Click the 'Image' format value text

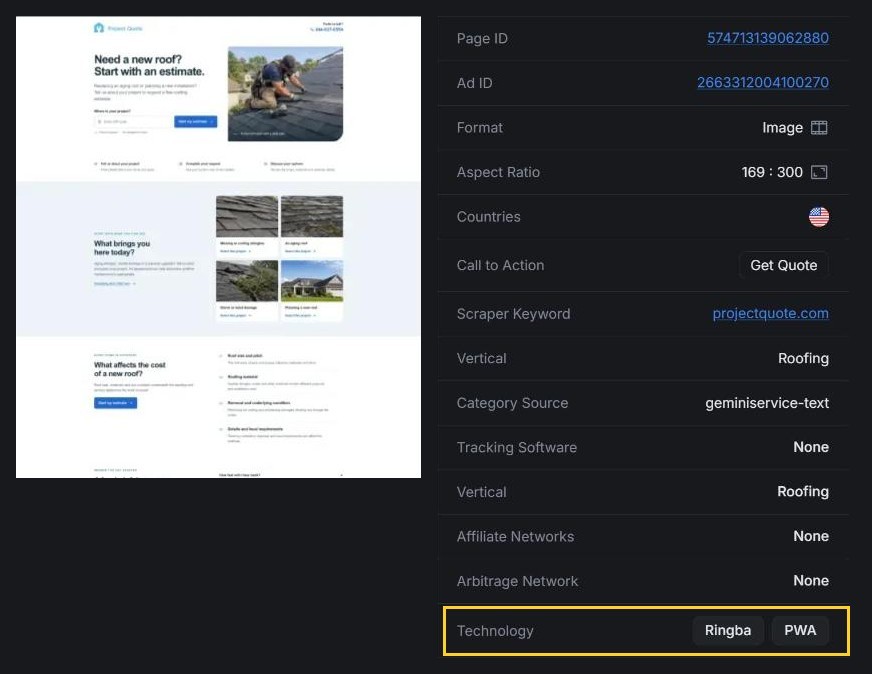tap(782, 128)
